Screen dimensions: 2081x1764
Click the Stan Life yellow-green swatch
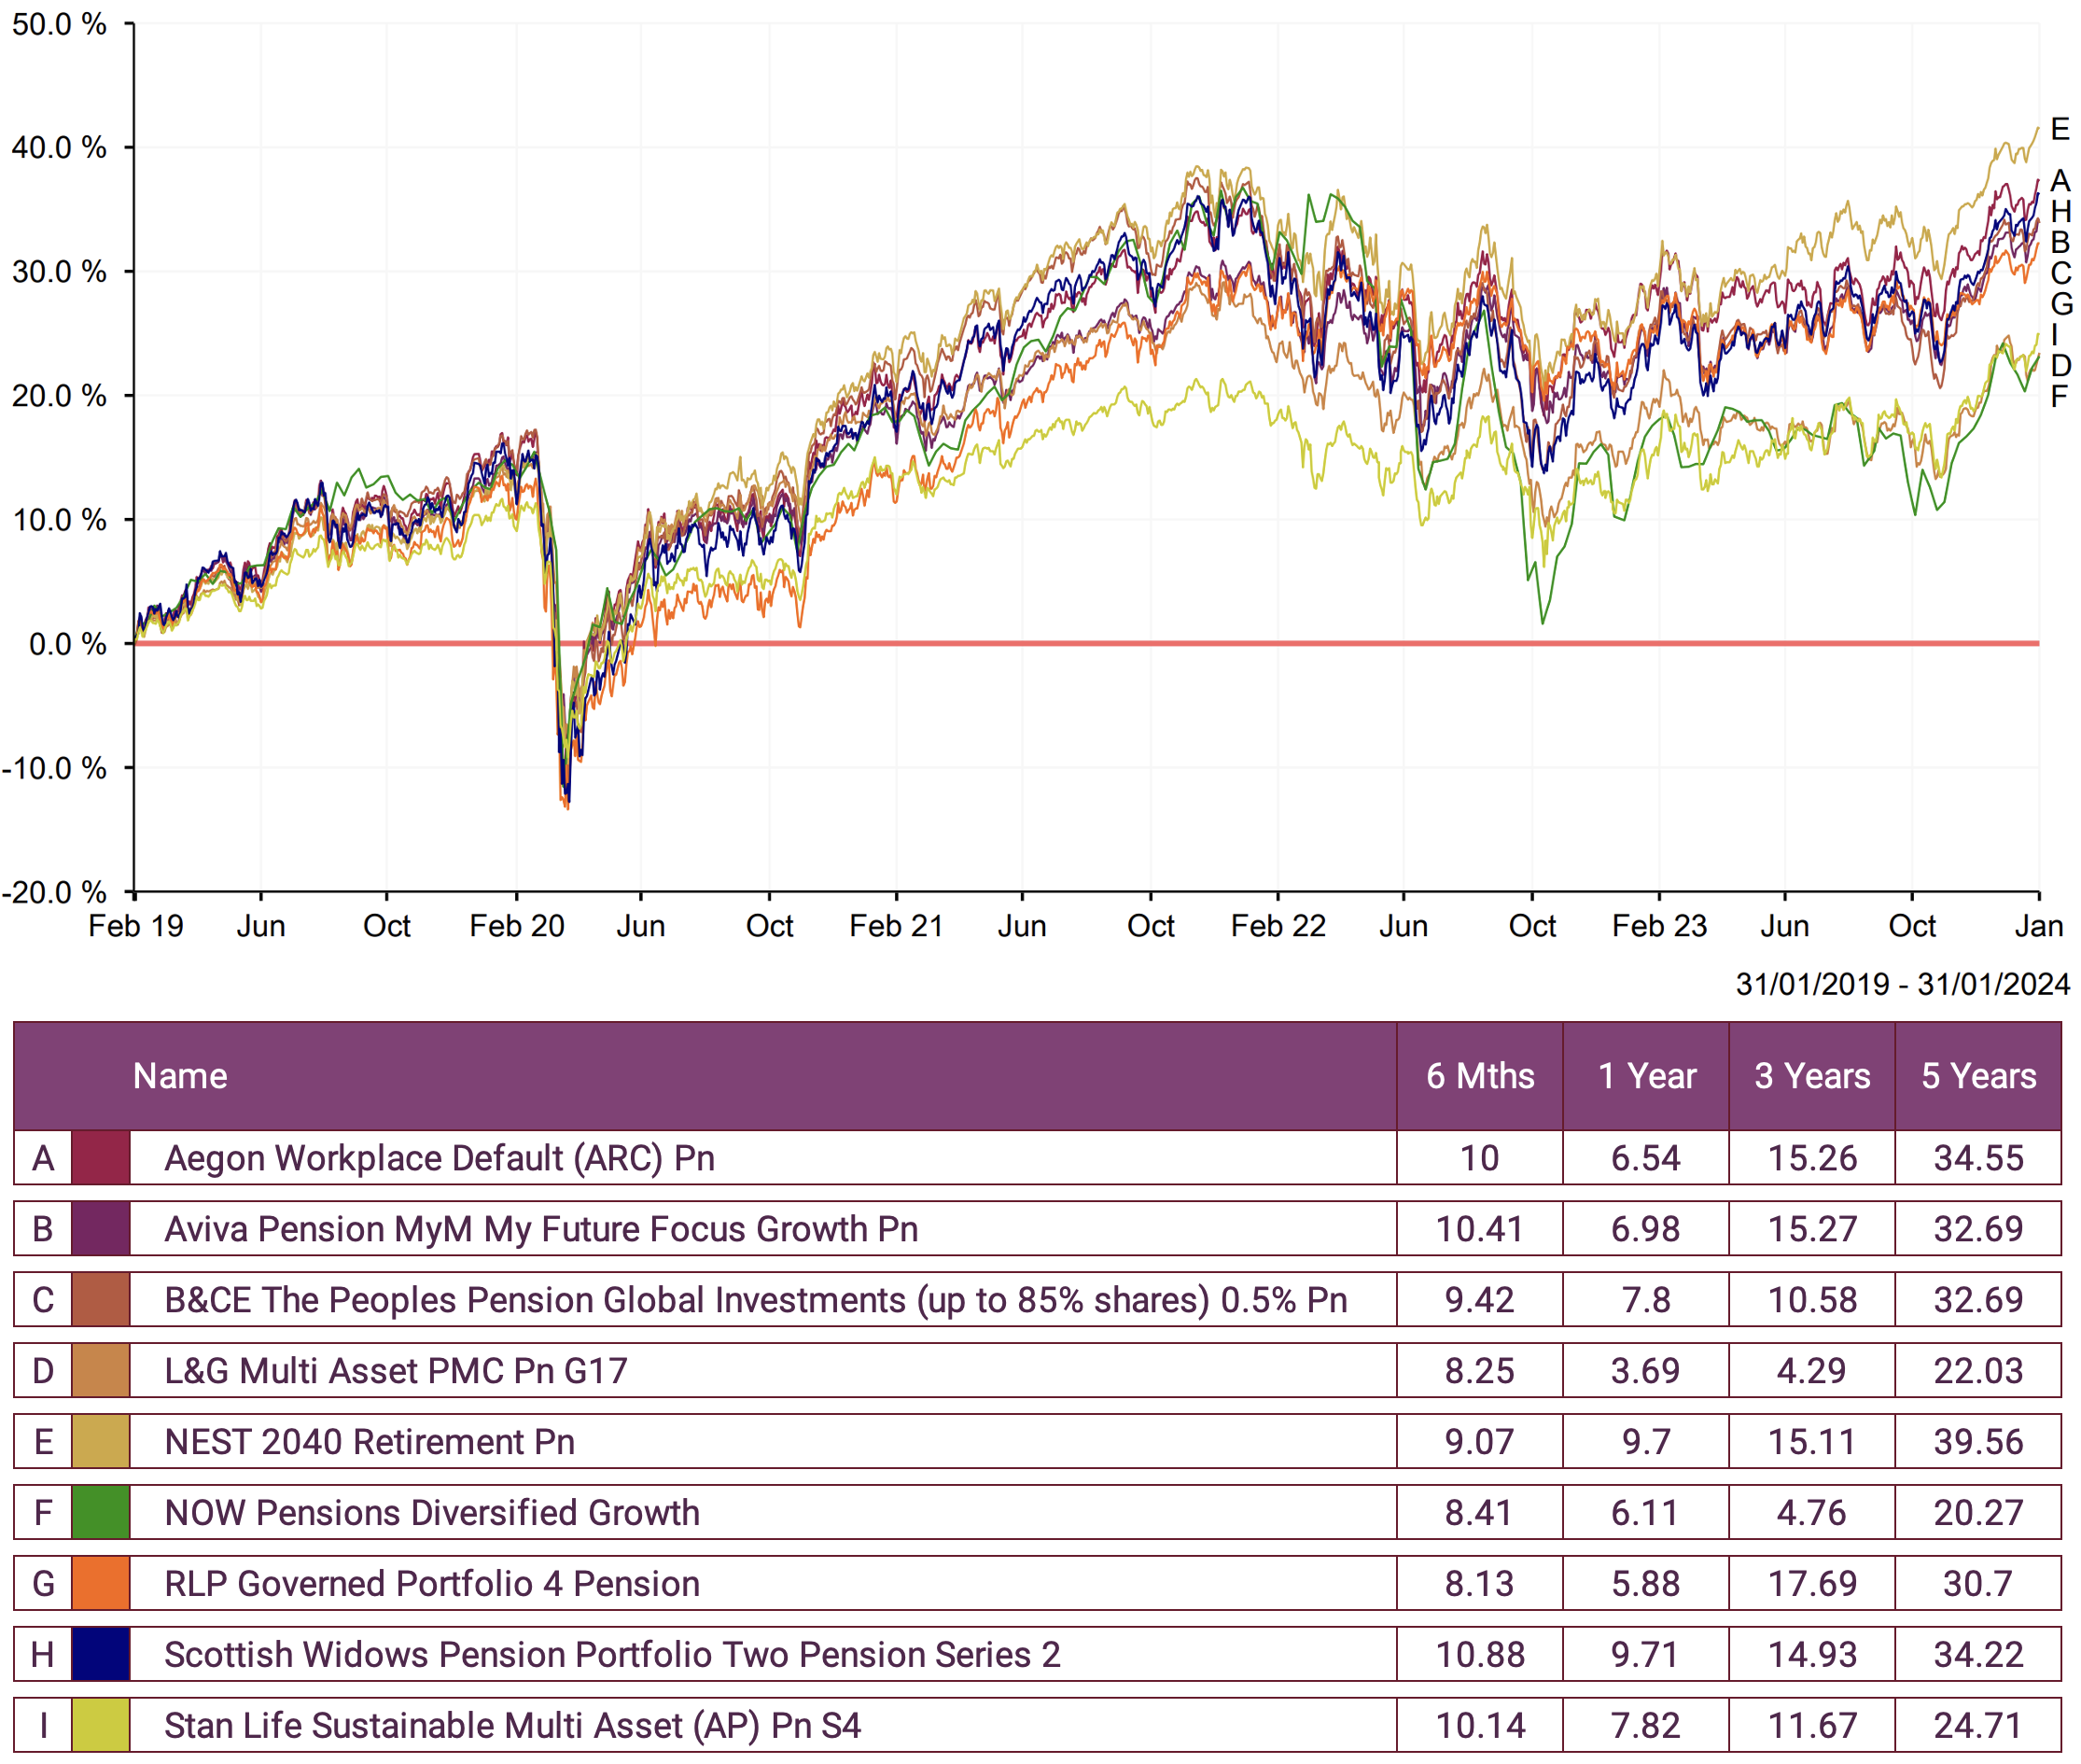point(101,1725)
